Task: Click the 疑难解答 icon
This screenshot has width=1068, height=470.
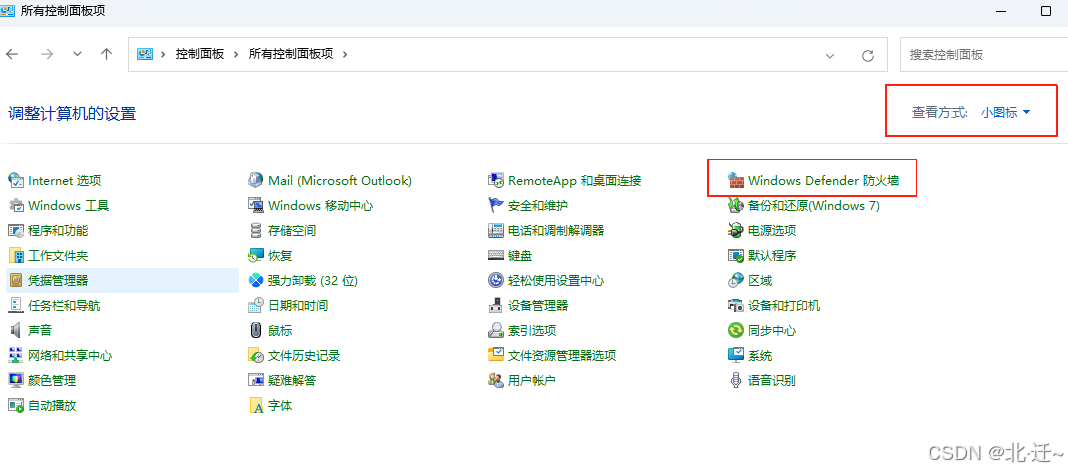Action: pyautogui.click(x=256, y=380)
